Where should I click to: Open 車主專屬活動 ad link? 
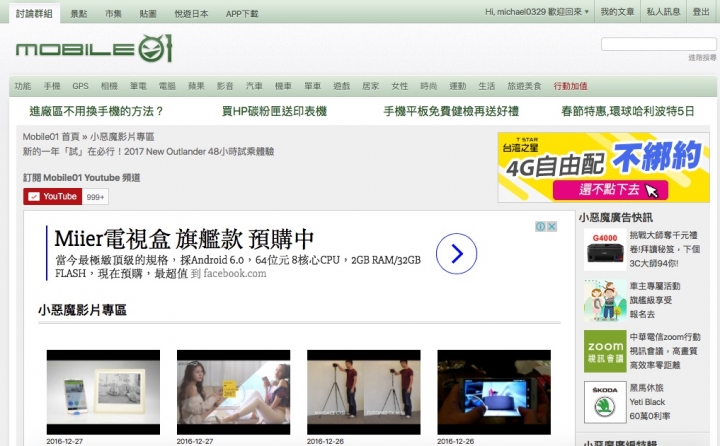654,300
